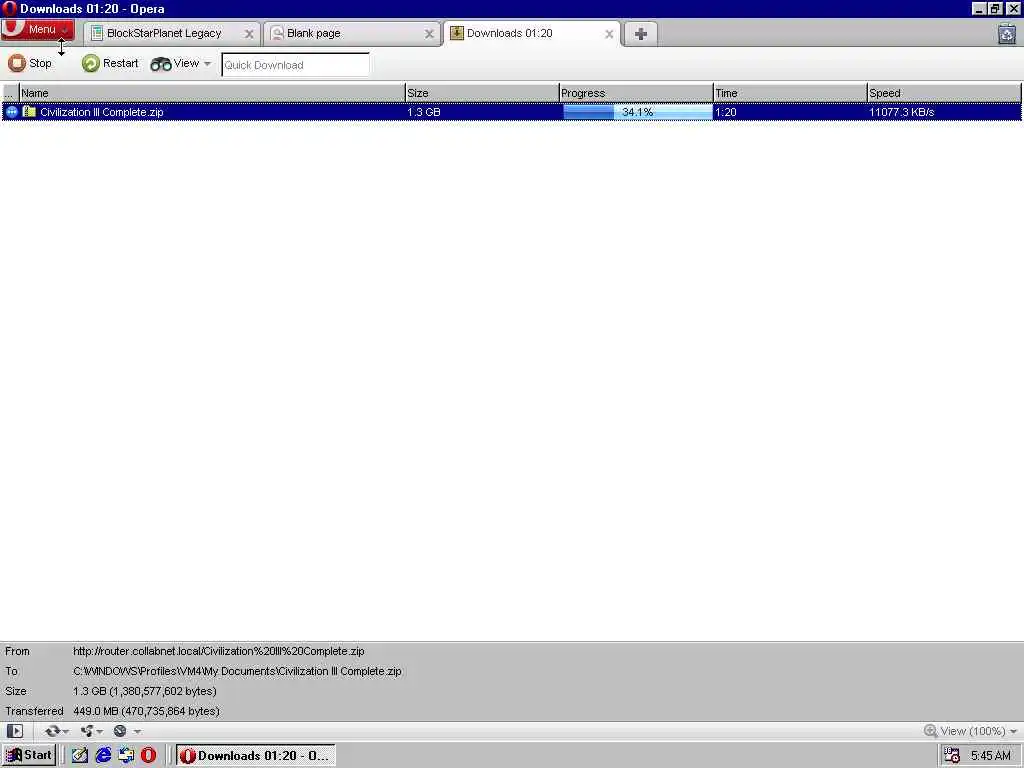The image size is (1024, 768).
Task: Minimize the Opera window
Action: pyautogui.click(x=978, y=8)
